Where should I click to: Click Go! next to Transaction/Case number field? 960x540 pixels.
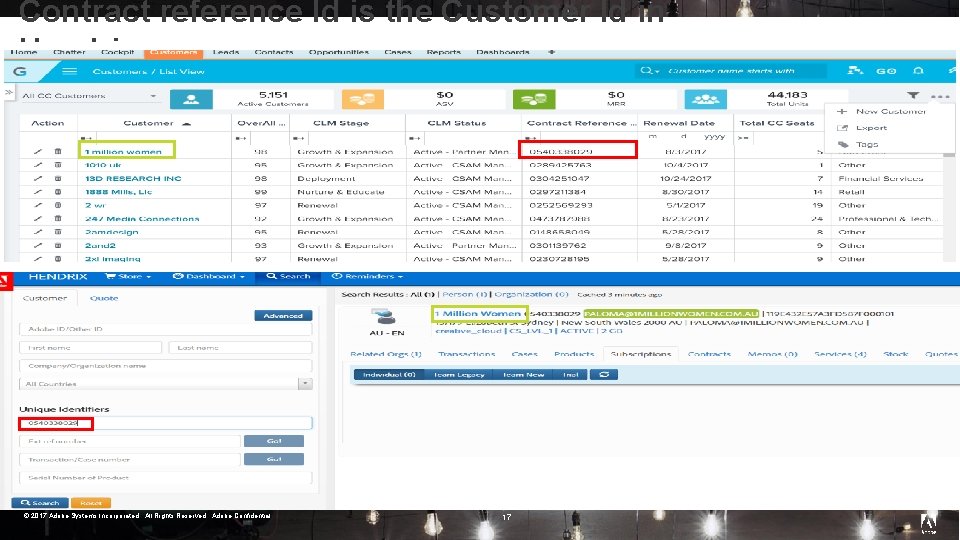[274, 459]
